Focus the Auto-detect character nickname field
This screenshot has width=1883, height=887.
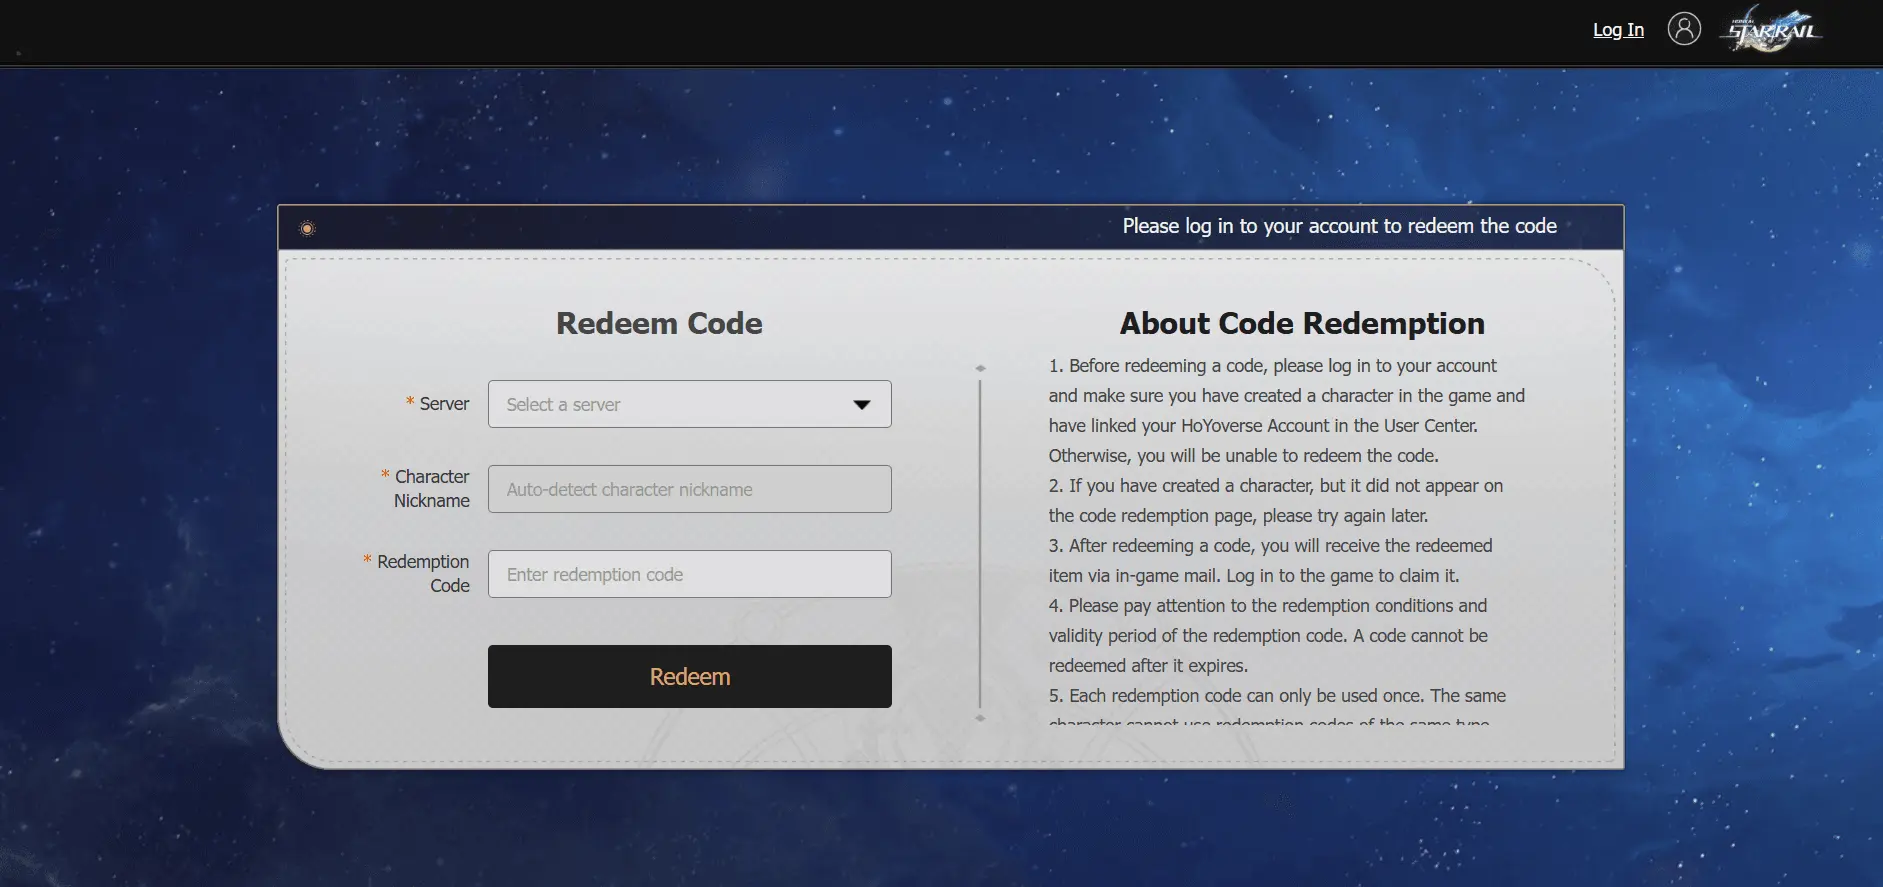point(689,489)
